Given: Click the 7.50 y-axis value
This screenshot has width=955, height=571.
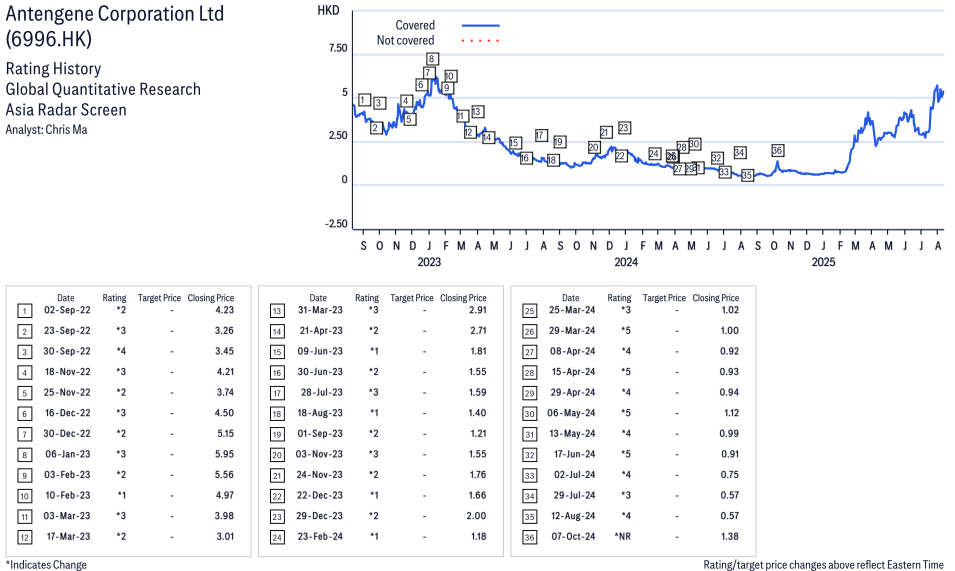Looking at the screenshot, I should [338, 48].
